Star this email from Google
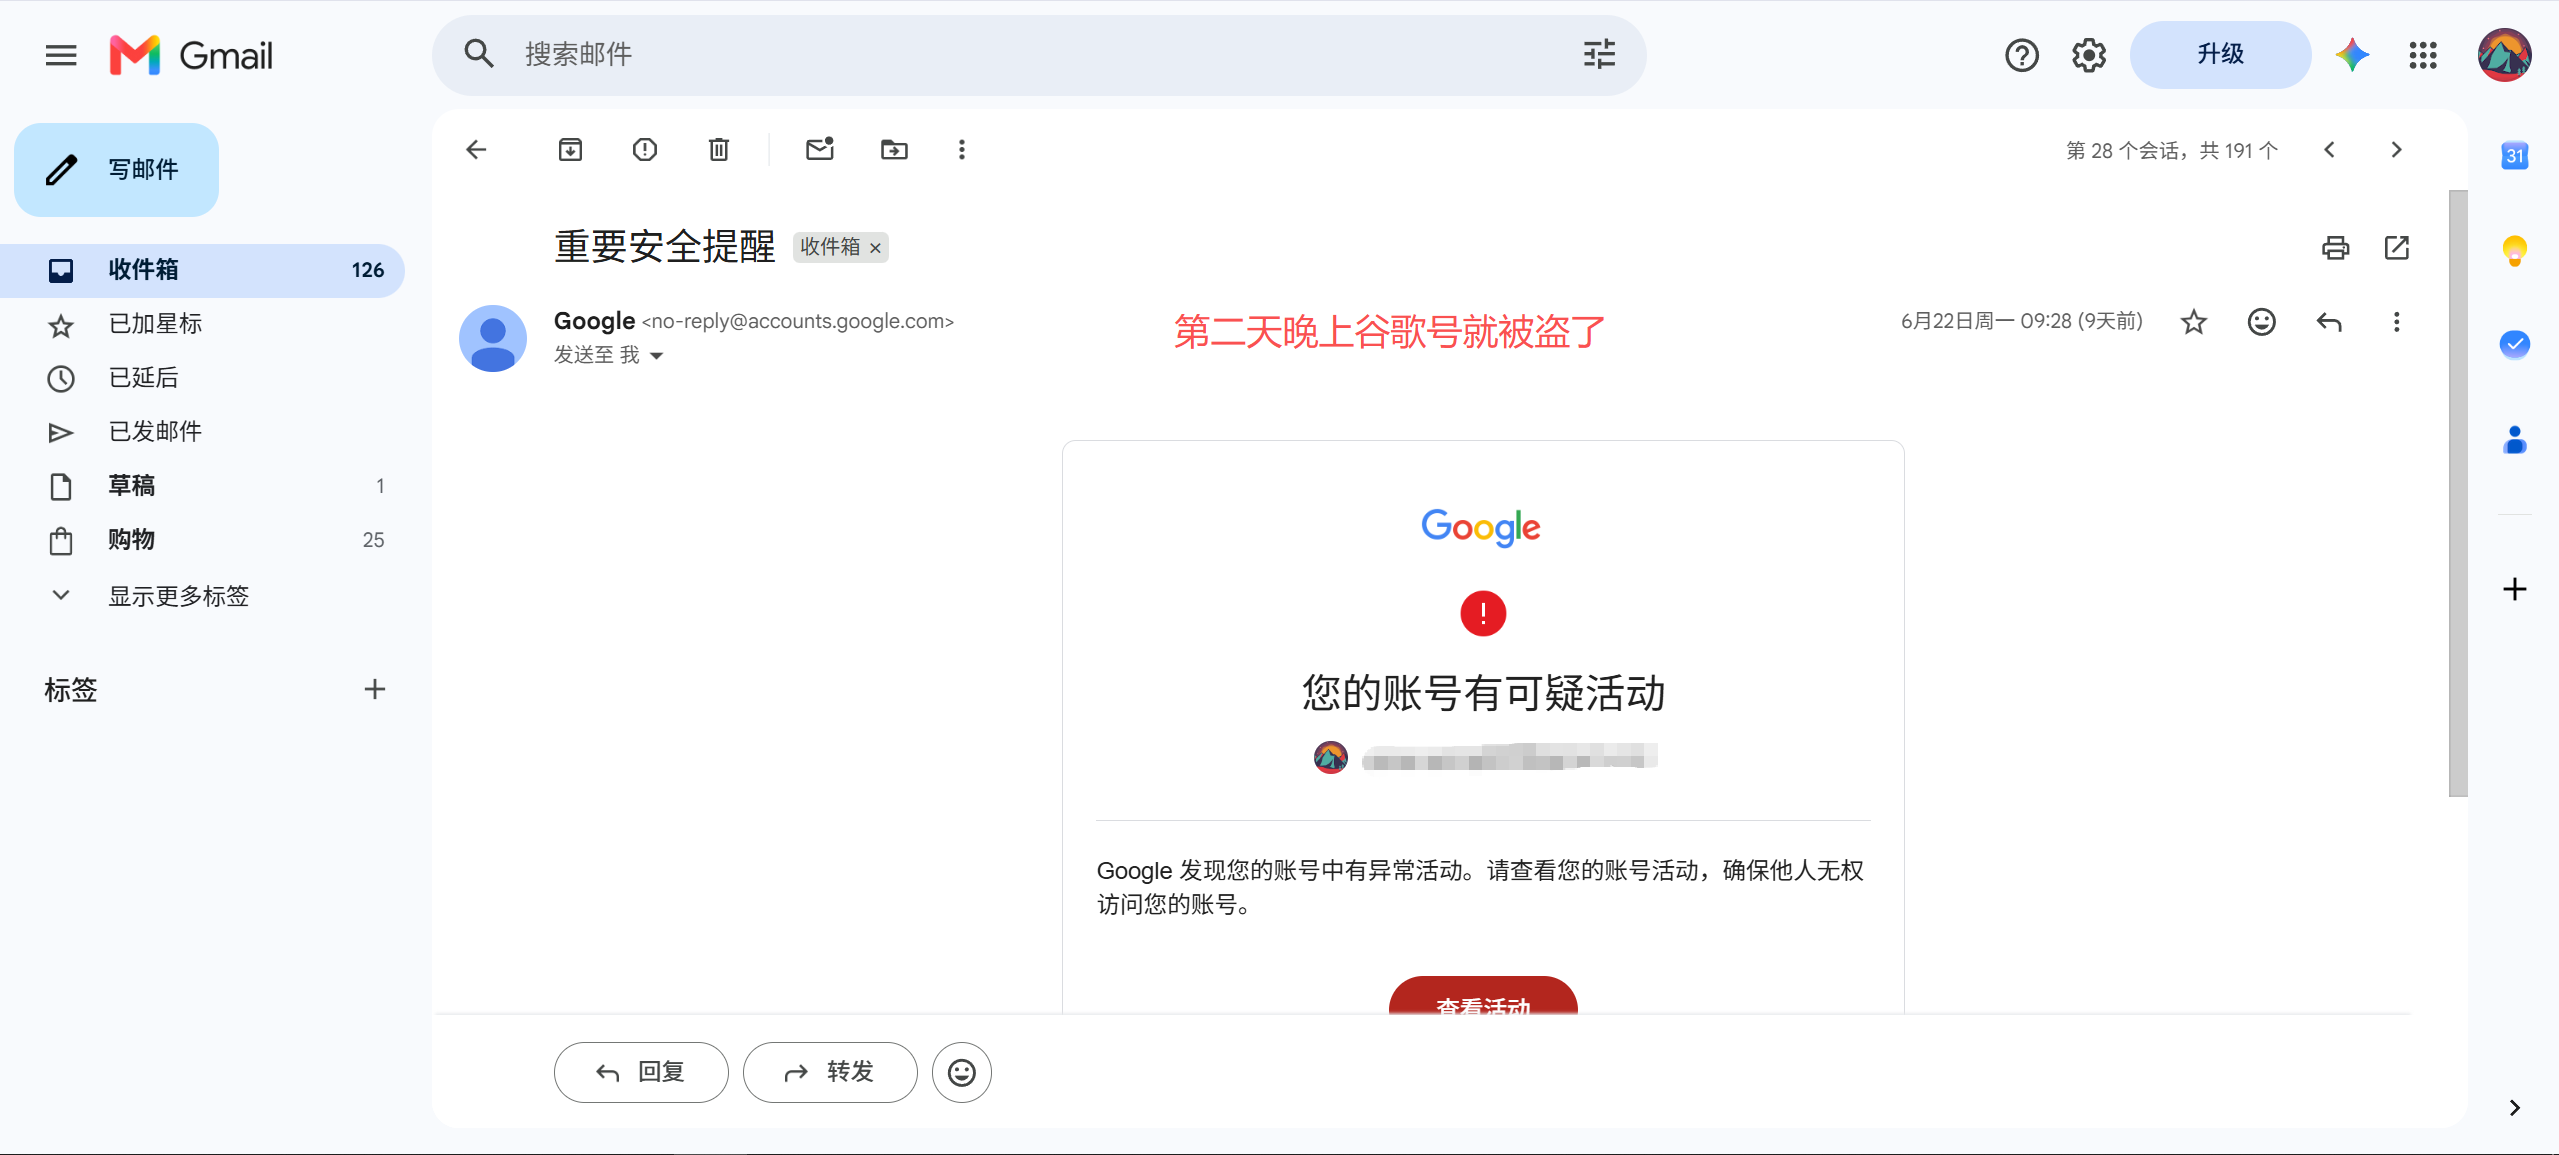The width and height of the screenshot is (2559, 1155). (2194, 322)
